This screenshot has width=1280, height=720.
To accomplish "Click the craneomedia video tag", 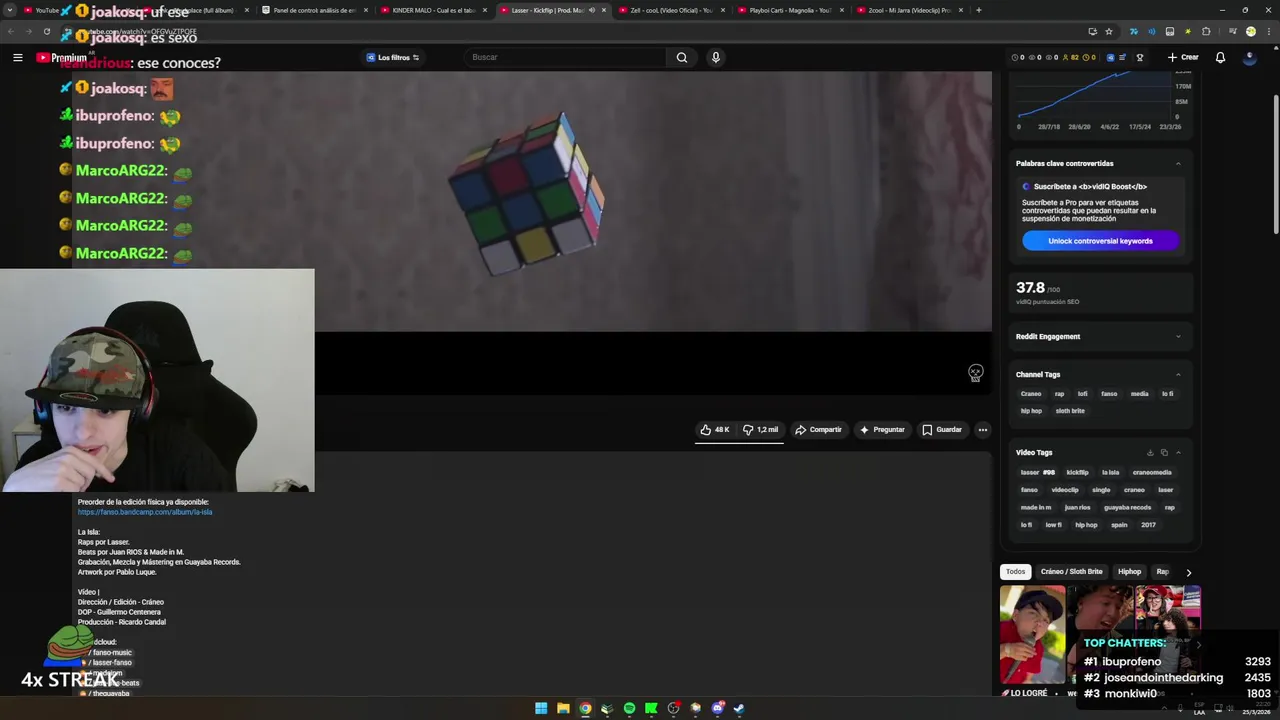I will [x=1152, y=473].
